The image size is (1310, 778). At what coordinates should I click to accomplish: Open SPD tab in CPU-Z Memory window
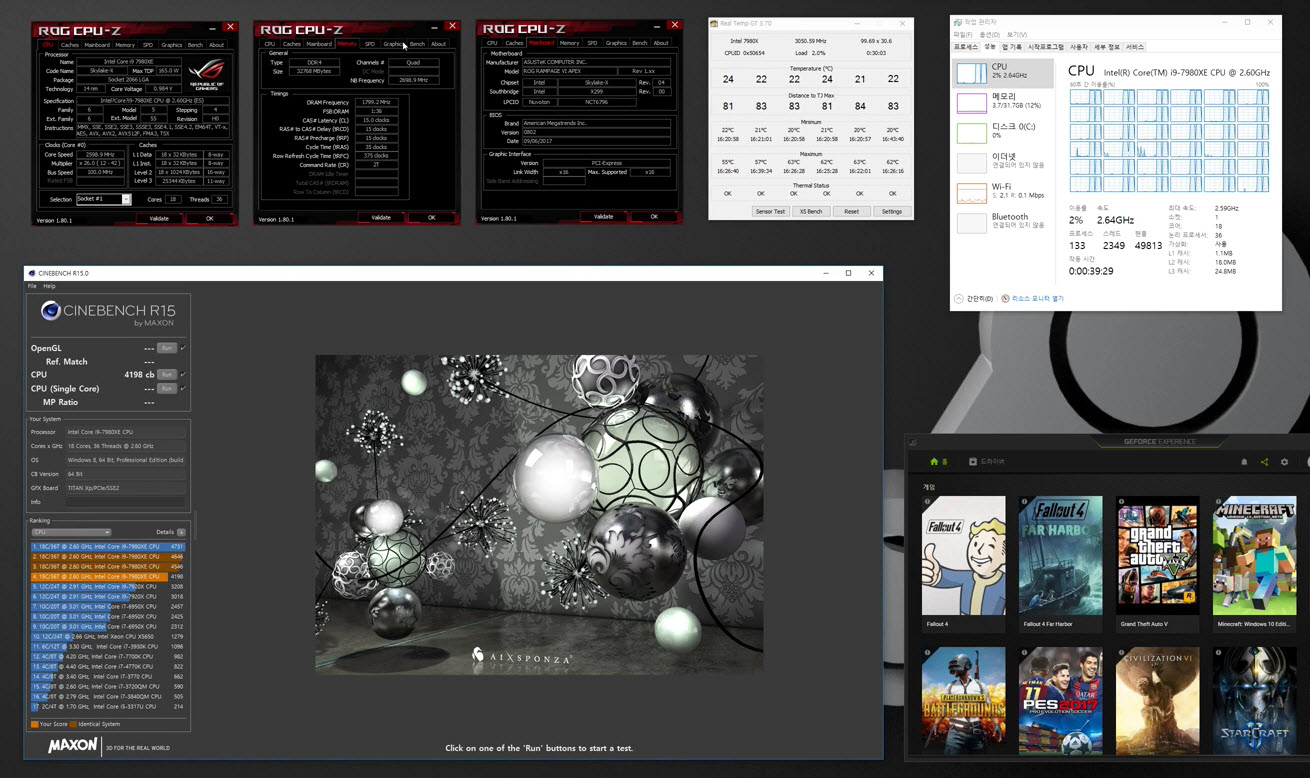coord(370,44)
